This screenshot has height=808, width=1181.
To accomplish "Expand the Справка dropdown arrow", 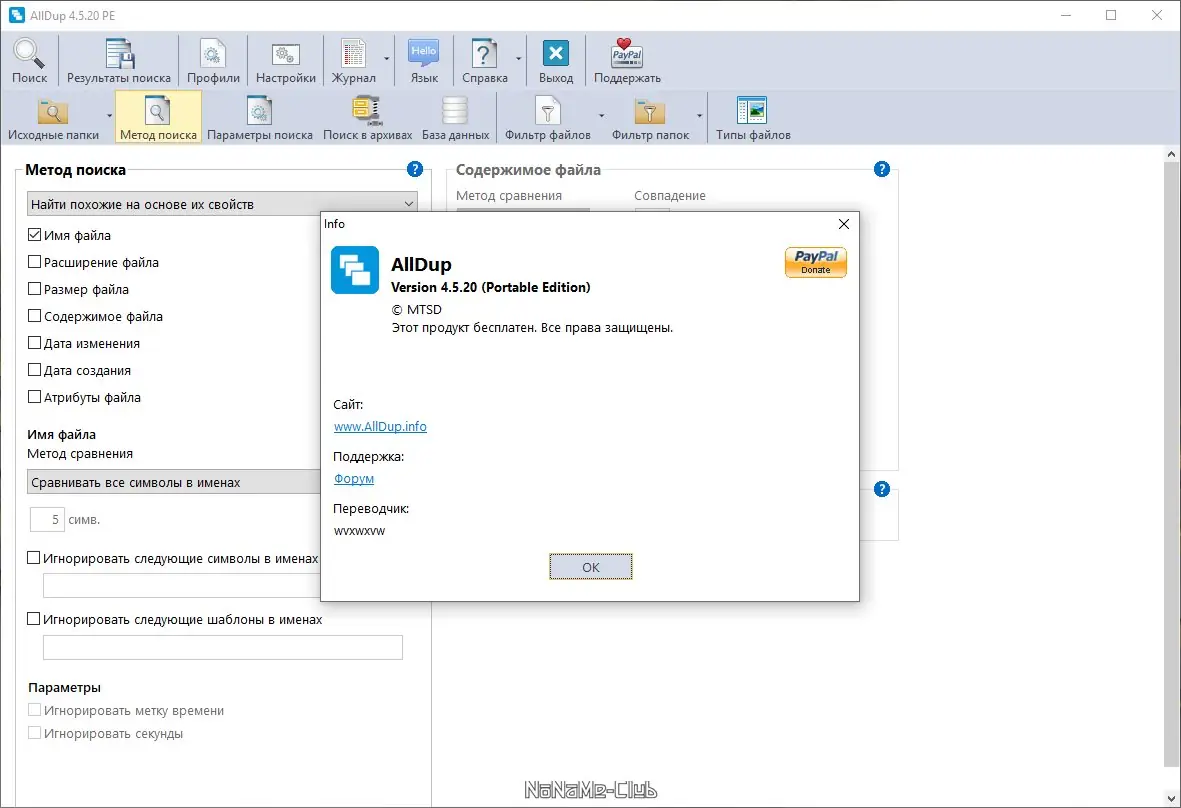I will coord(518,59).
